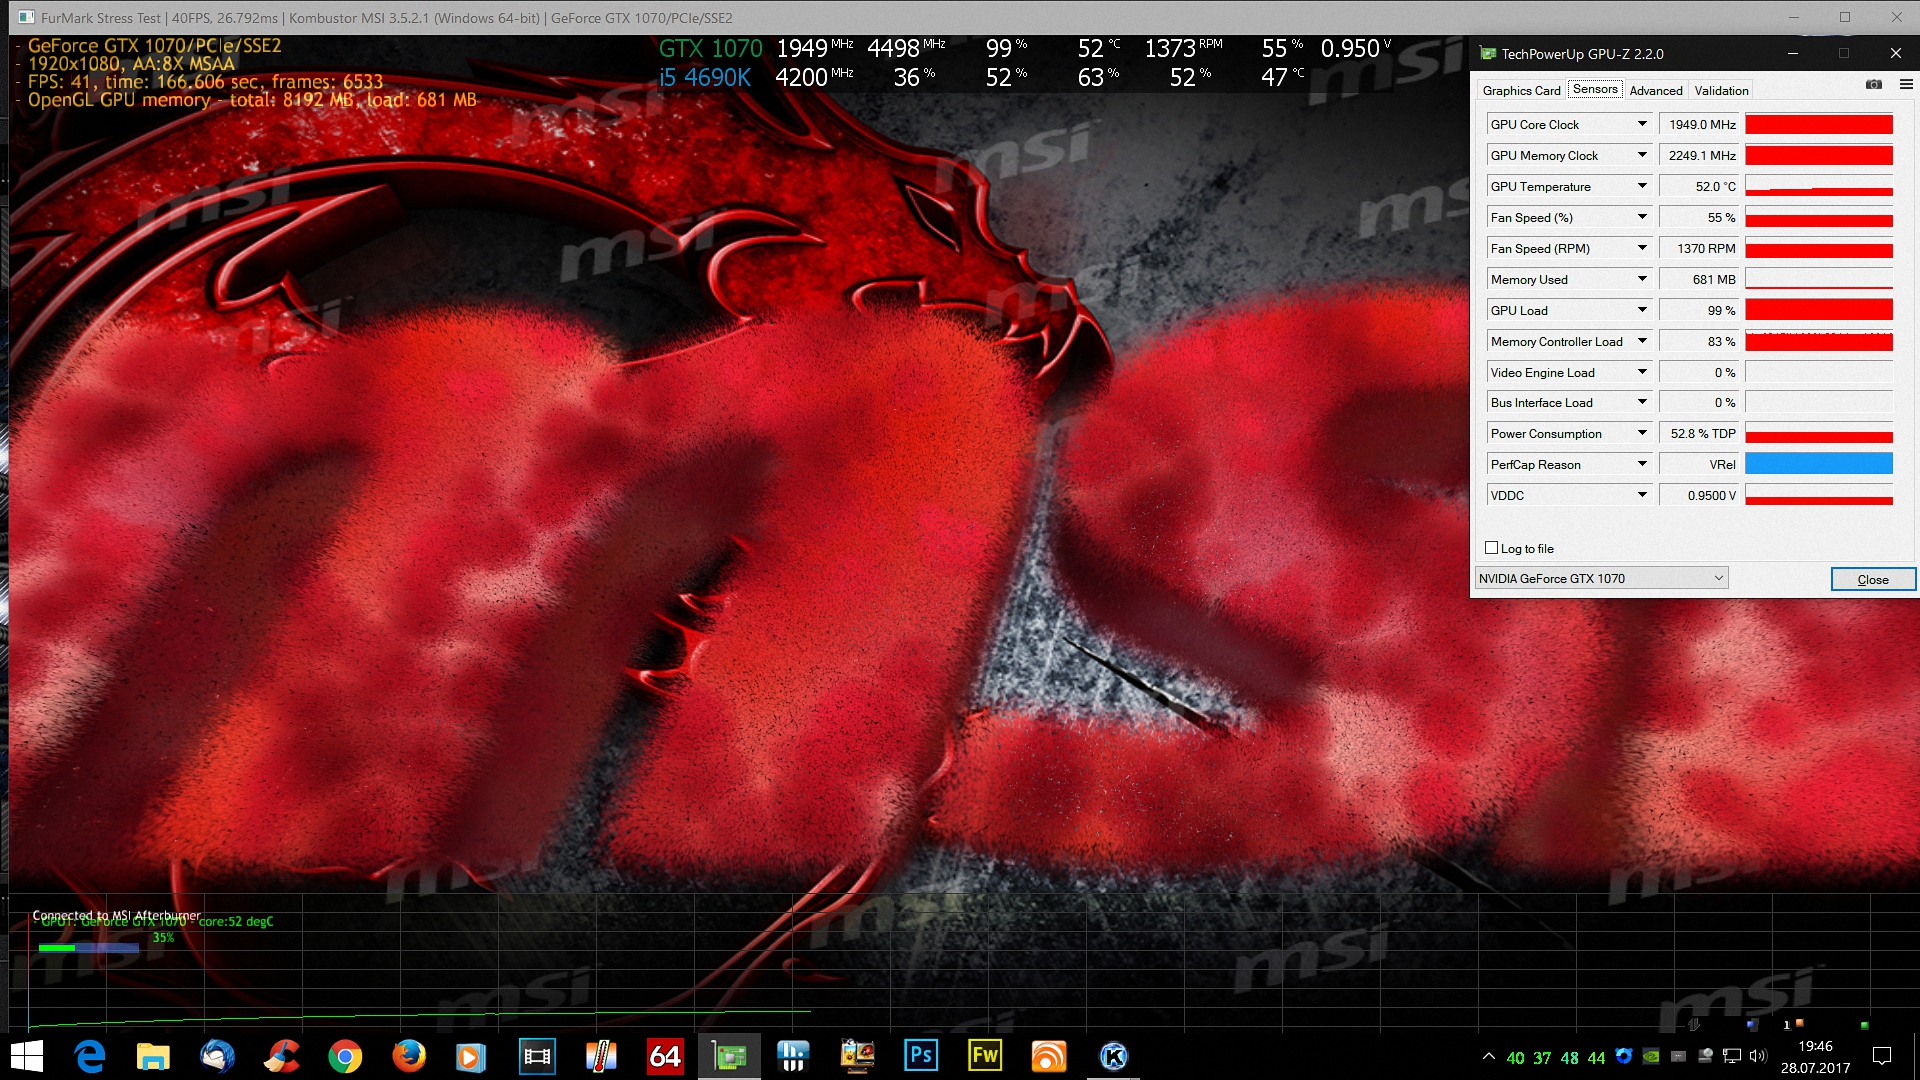Expand the GPU Core Clock sensor dropdown

point(1642,124)
